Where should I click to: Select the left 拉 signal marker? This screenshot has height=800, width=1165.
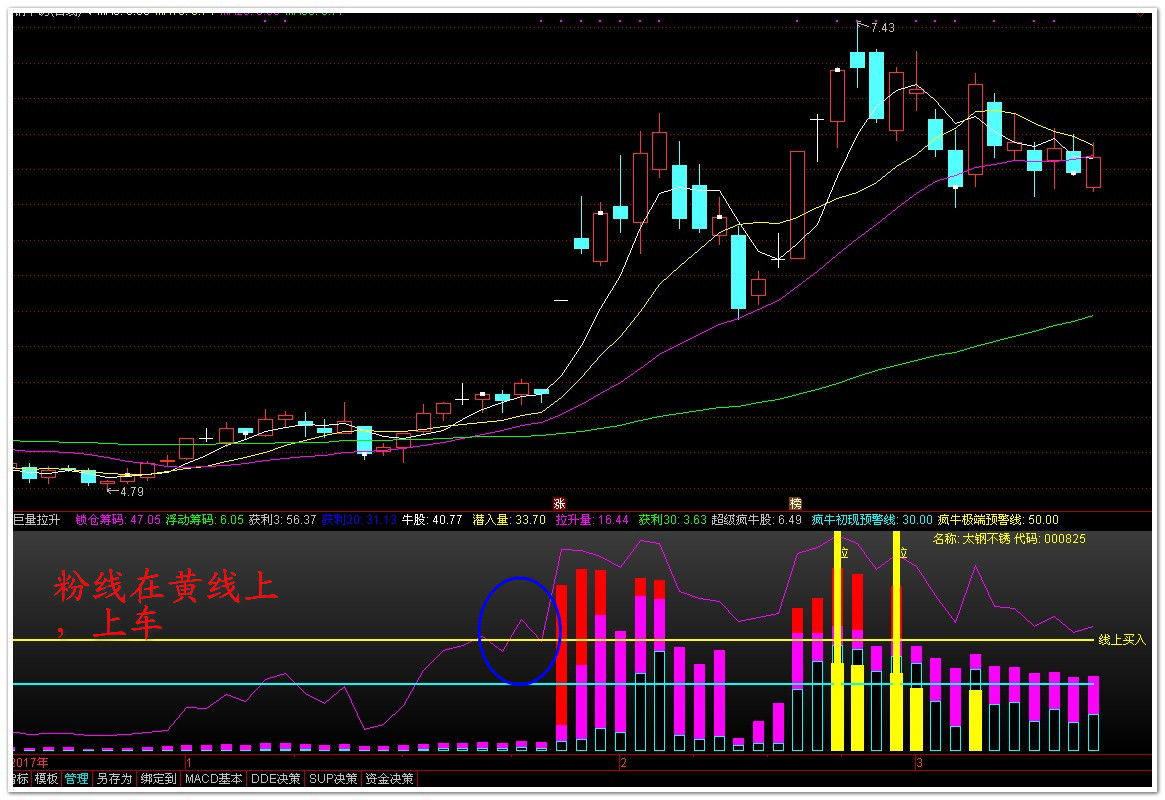click(x=843, y=553)
